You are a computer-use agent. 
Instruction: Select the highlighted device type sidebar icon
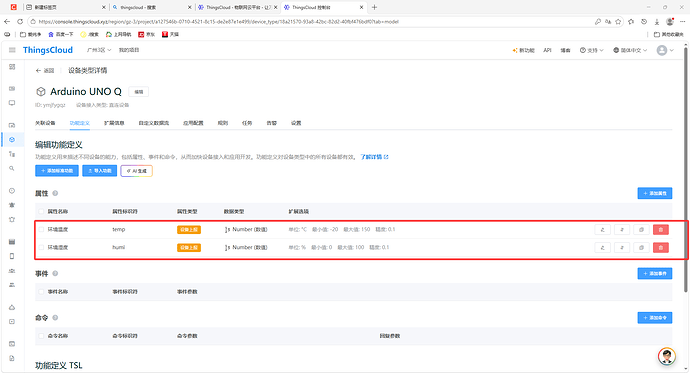tap(12, 139)
